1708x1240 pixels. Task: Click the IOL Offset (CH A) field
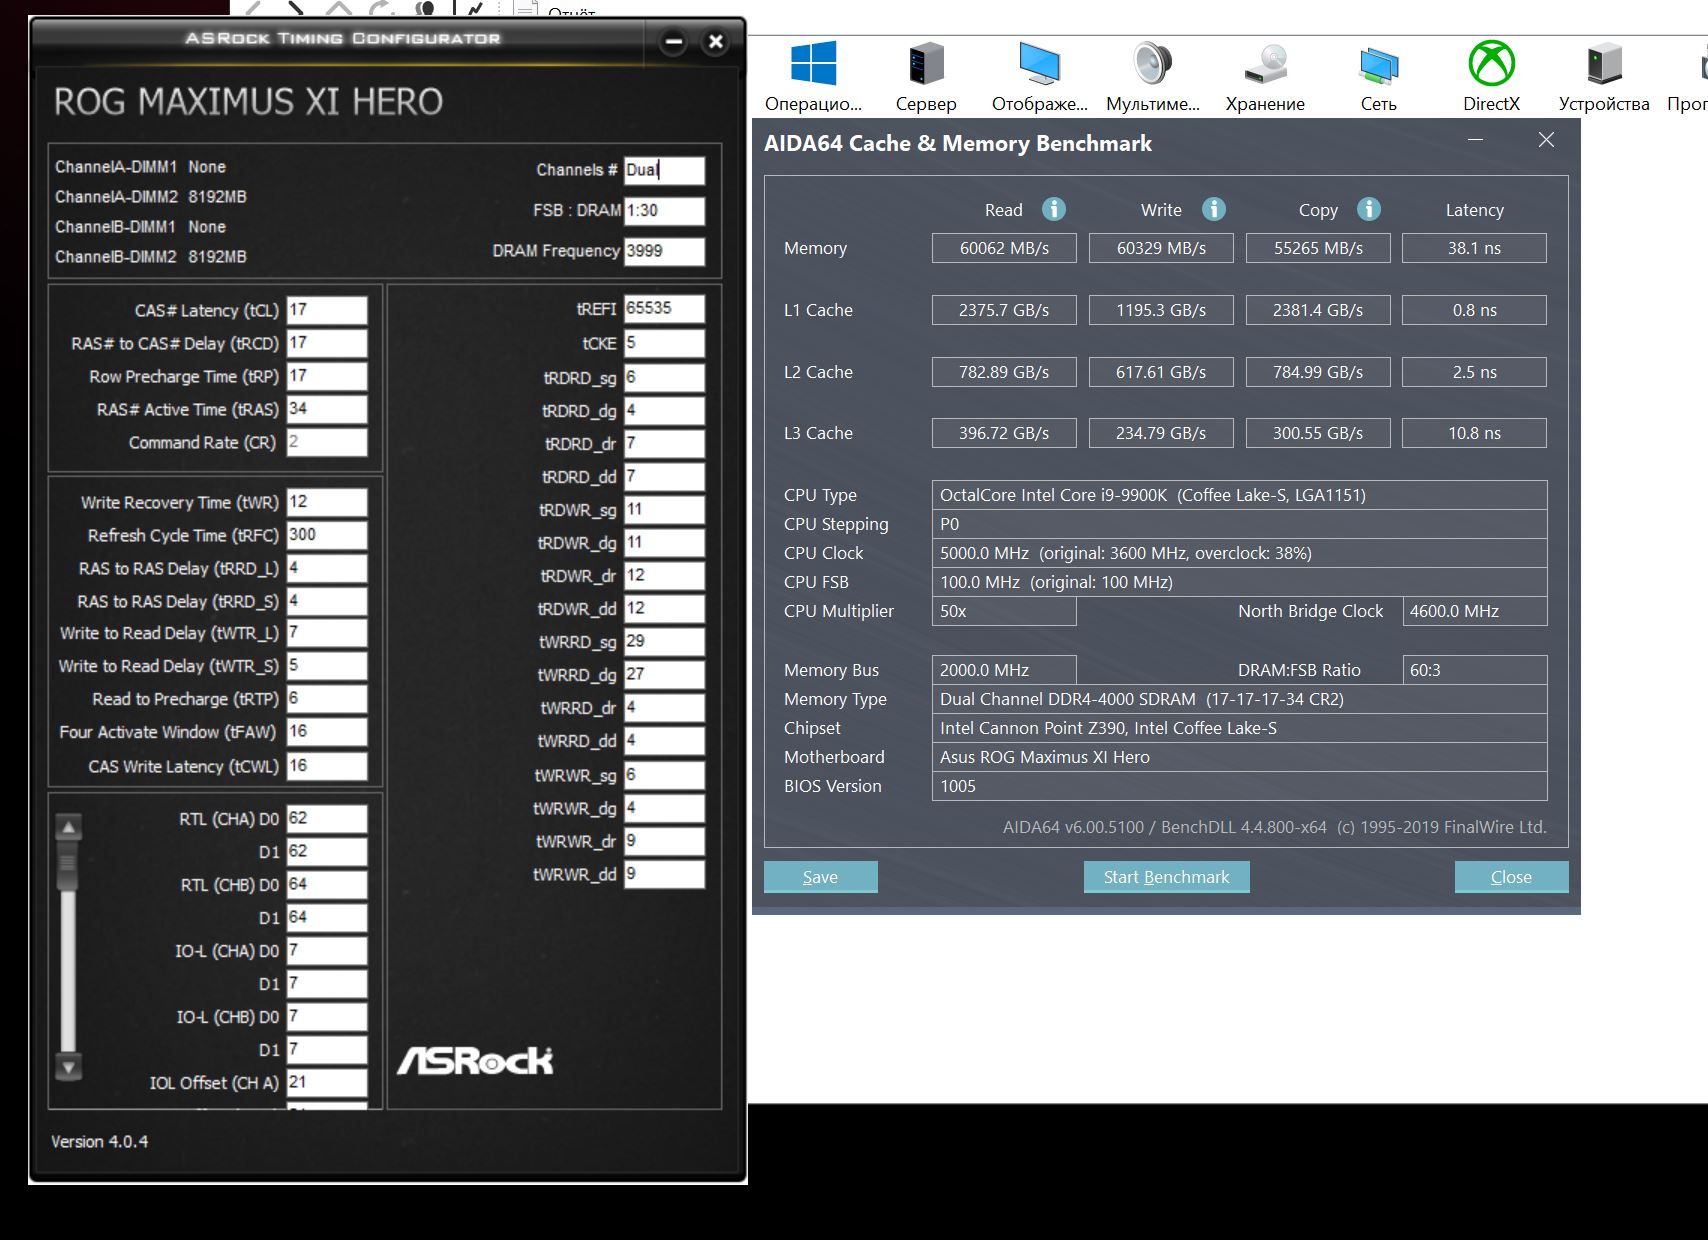tap(327, 1083)
